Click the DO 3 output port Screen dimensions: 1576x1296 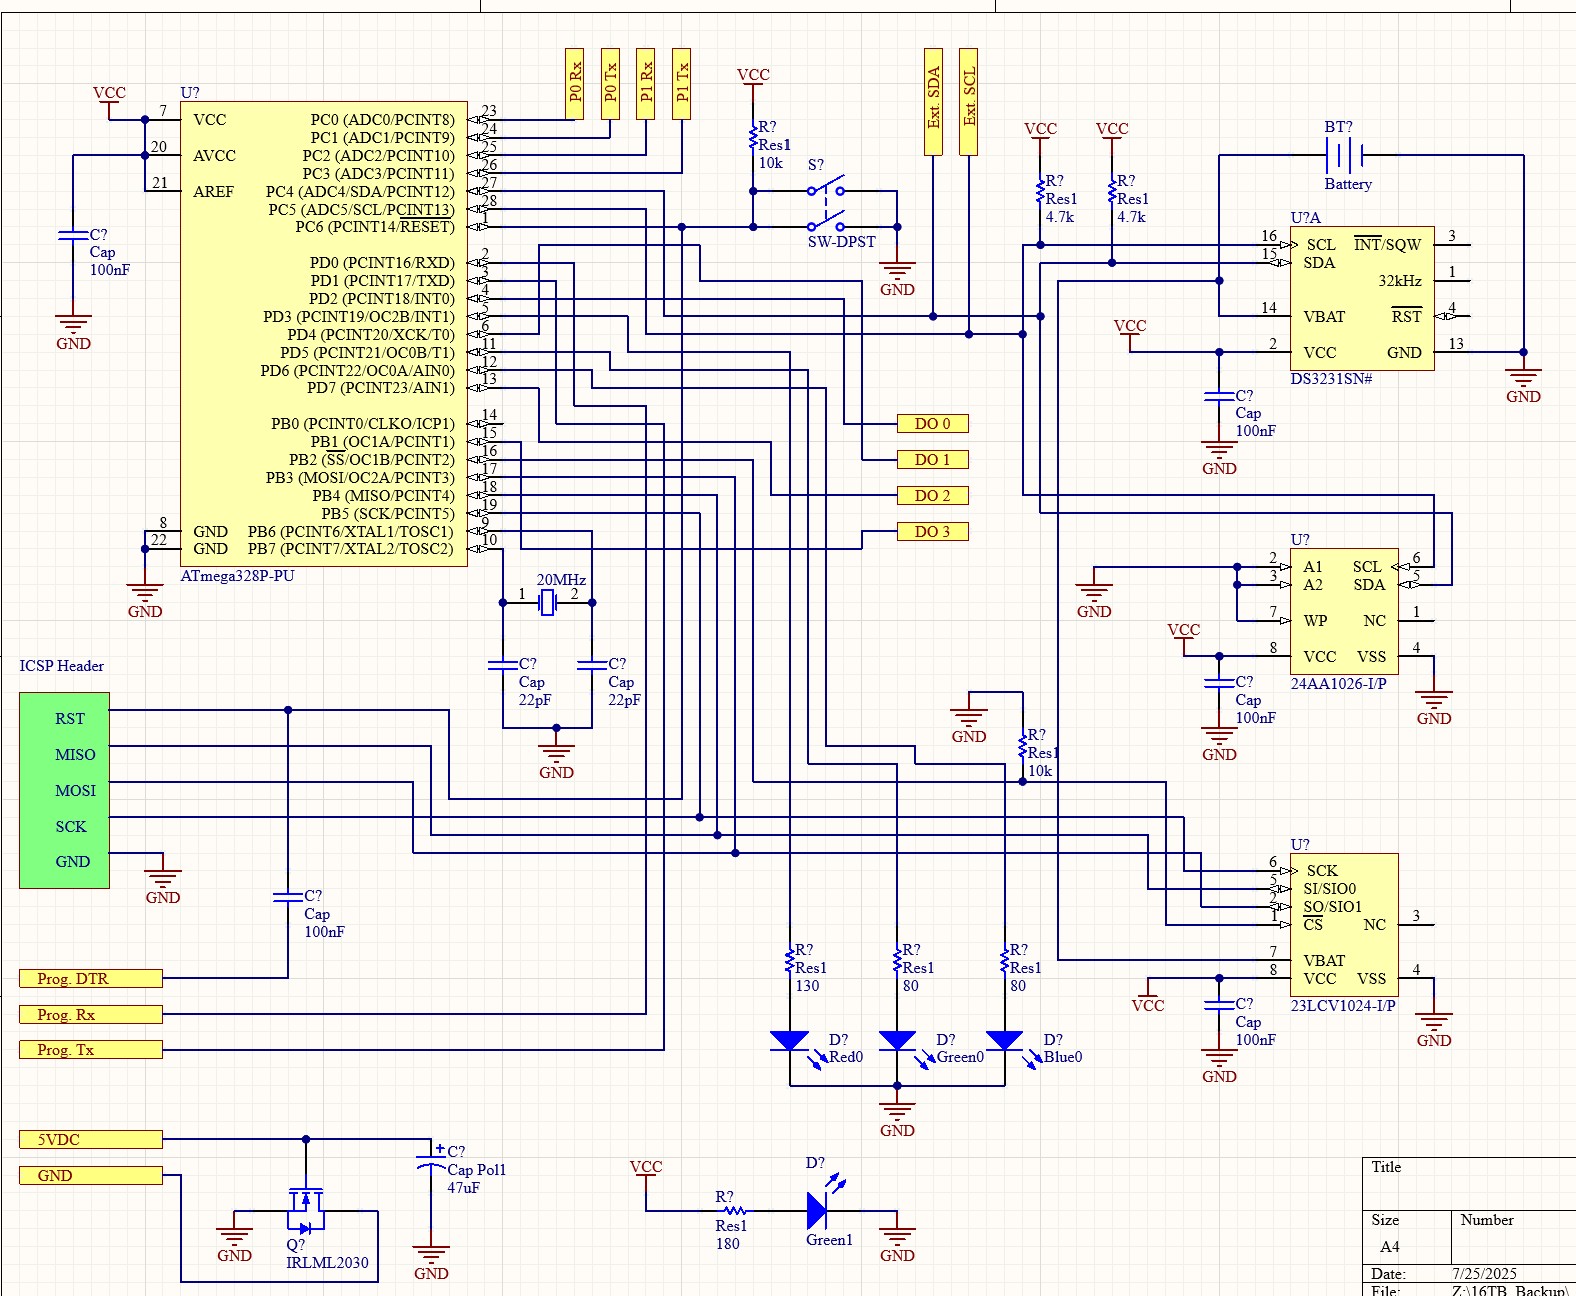point(932,532)
